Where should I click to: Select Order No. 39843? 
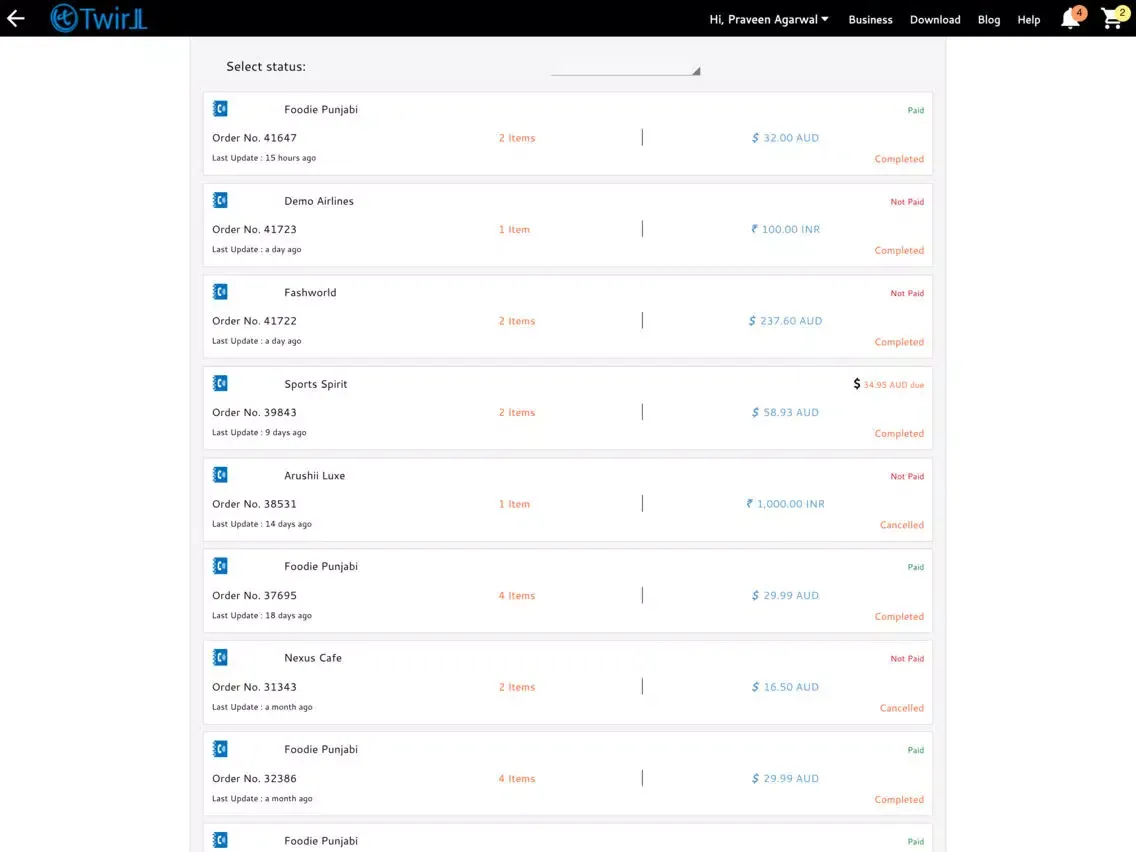click(254, 412)
